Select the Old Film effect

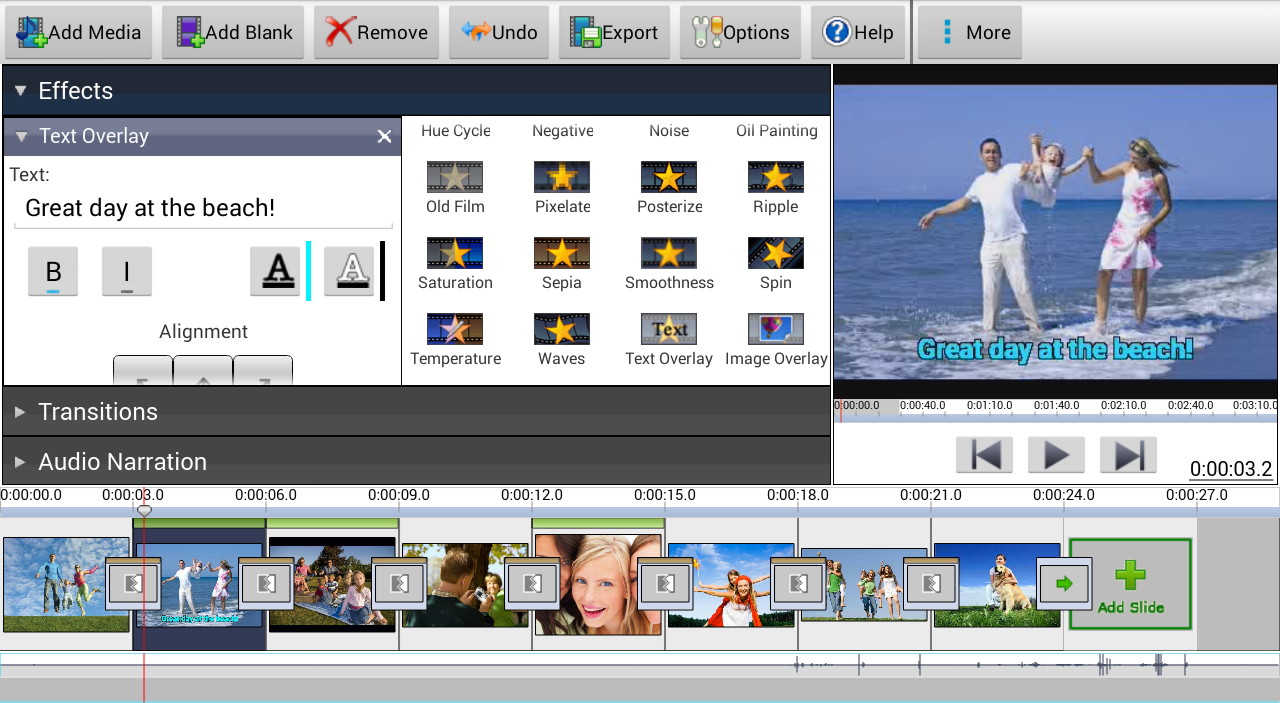(x=455, y=177)
